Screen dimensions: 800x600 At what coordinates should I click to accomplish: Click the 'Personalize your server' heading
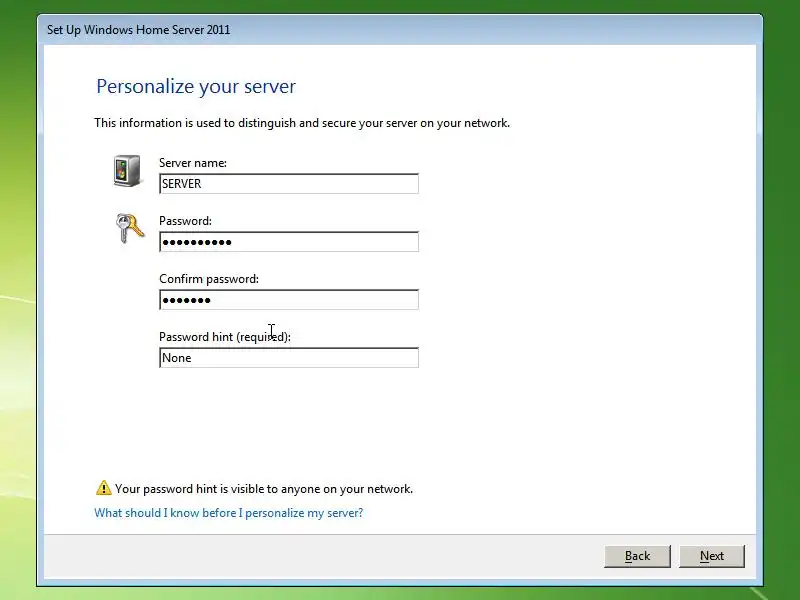196,86
